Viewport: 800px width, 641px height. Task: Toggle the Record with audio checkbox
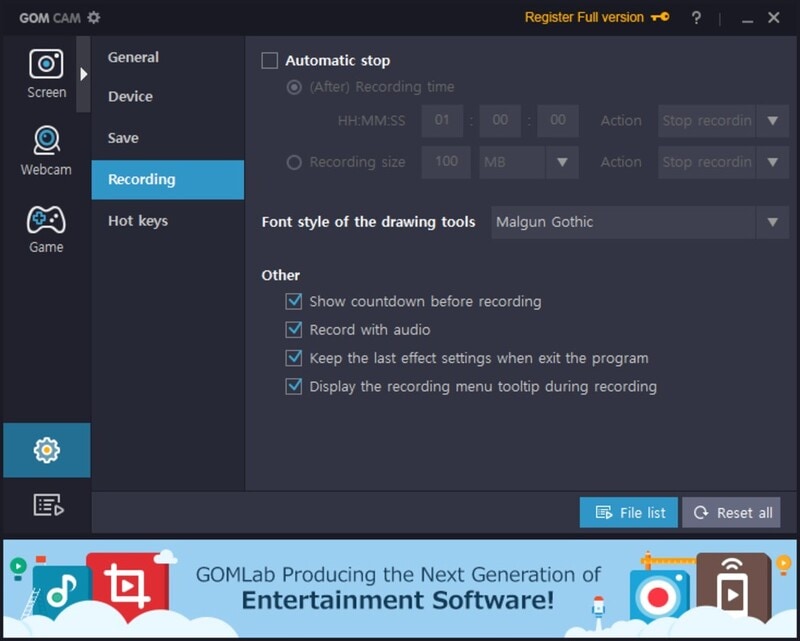coord(293,330)
